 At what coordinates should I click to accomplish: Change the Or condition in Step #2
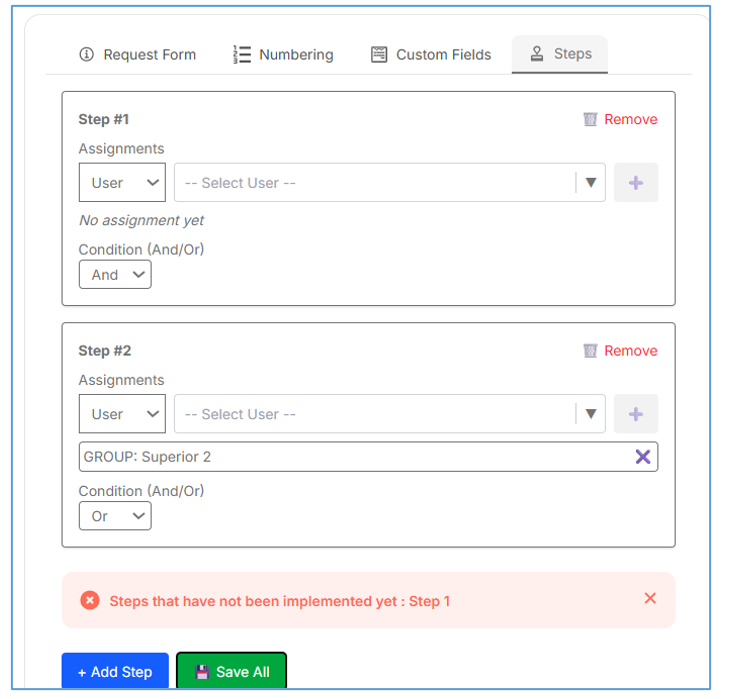point(115,516)
